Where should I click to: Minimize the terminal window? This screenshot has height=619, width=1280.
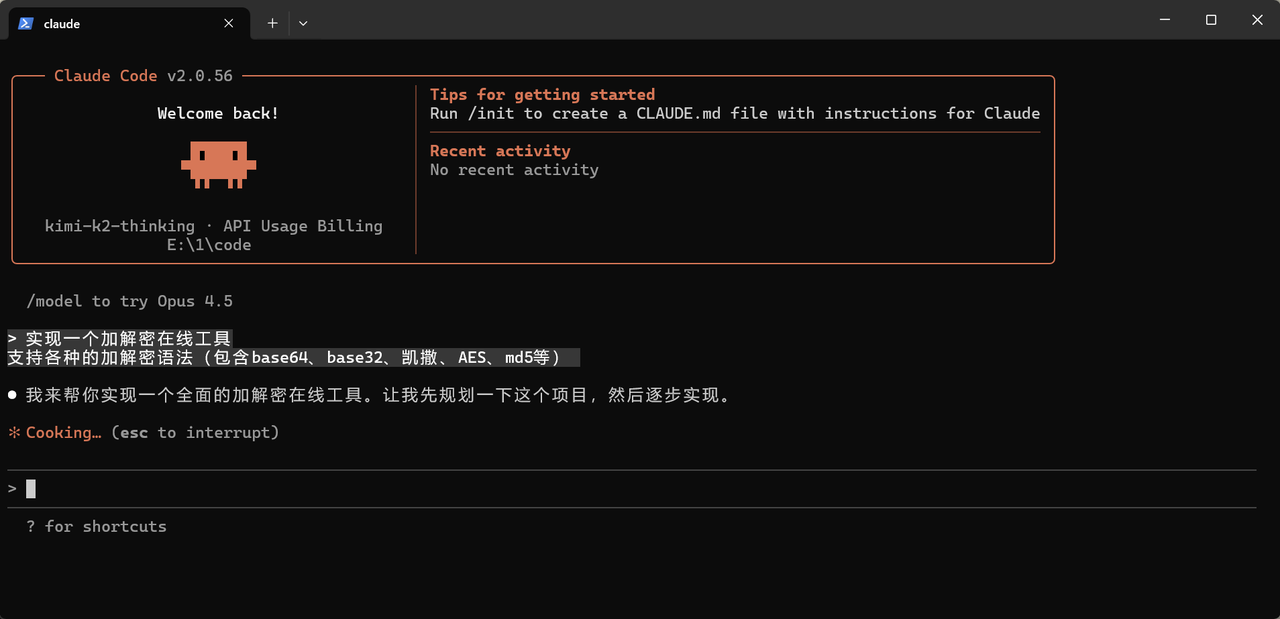click(x=1164, y=20)
